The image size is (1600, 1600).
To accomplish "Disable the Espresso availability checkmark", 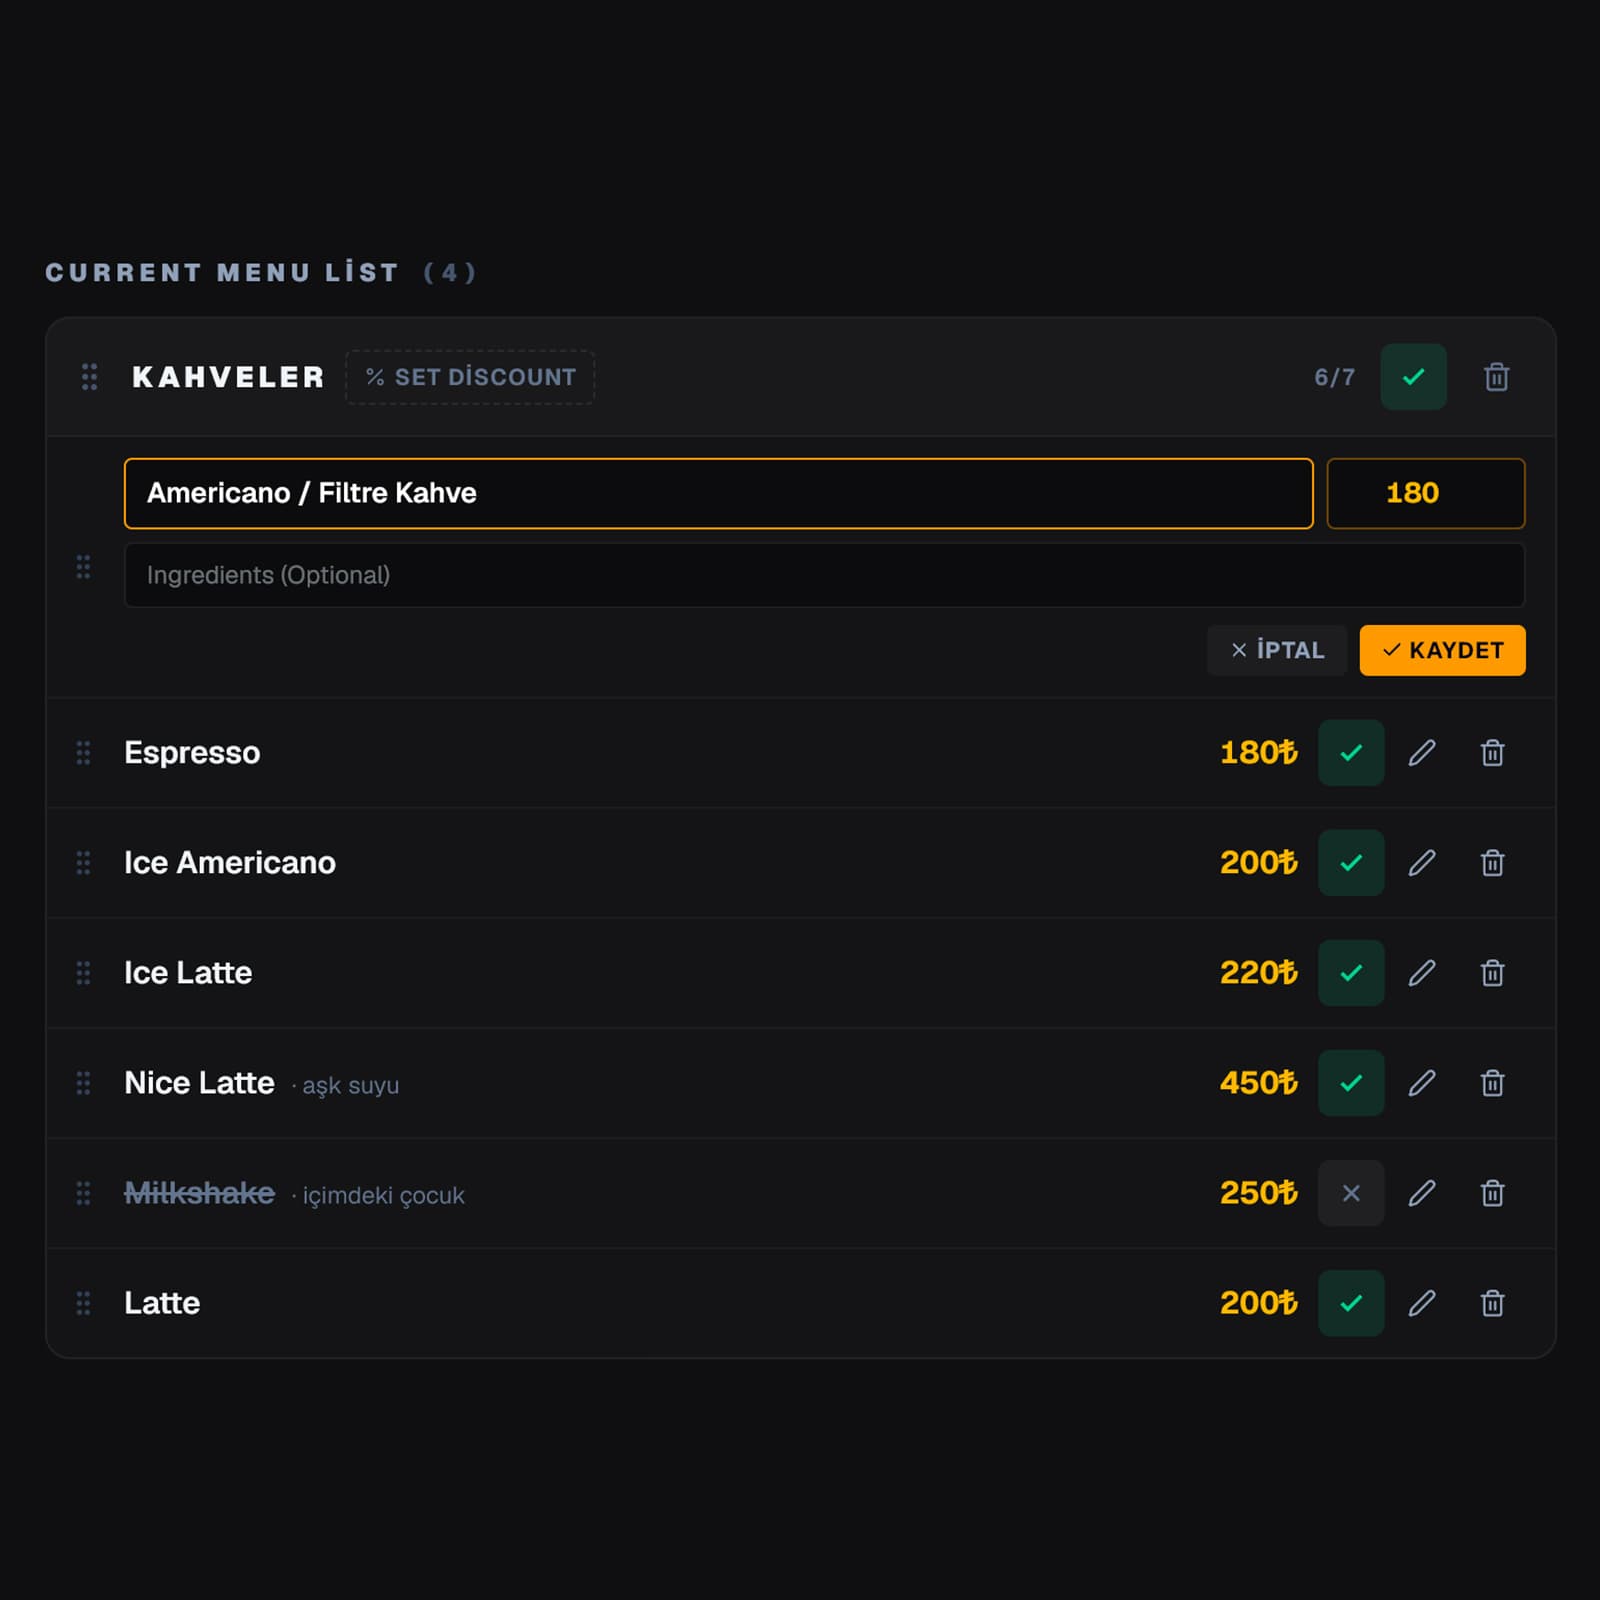I will (1351, 753).
